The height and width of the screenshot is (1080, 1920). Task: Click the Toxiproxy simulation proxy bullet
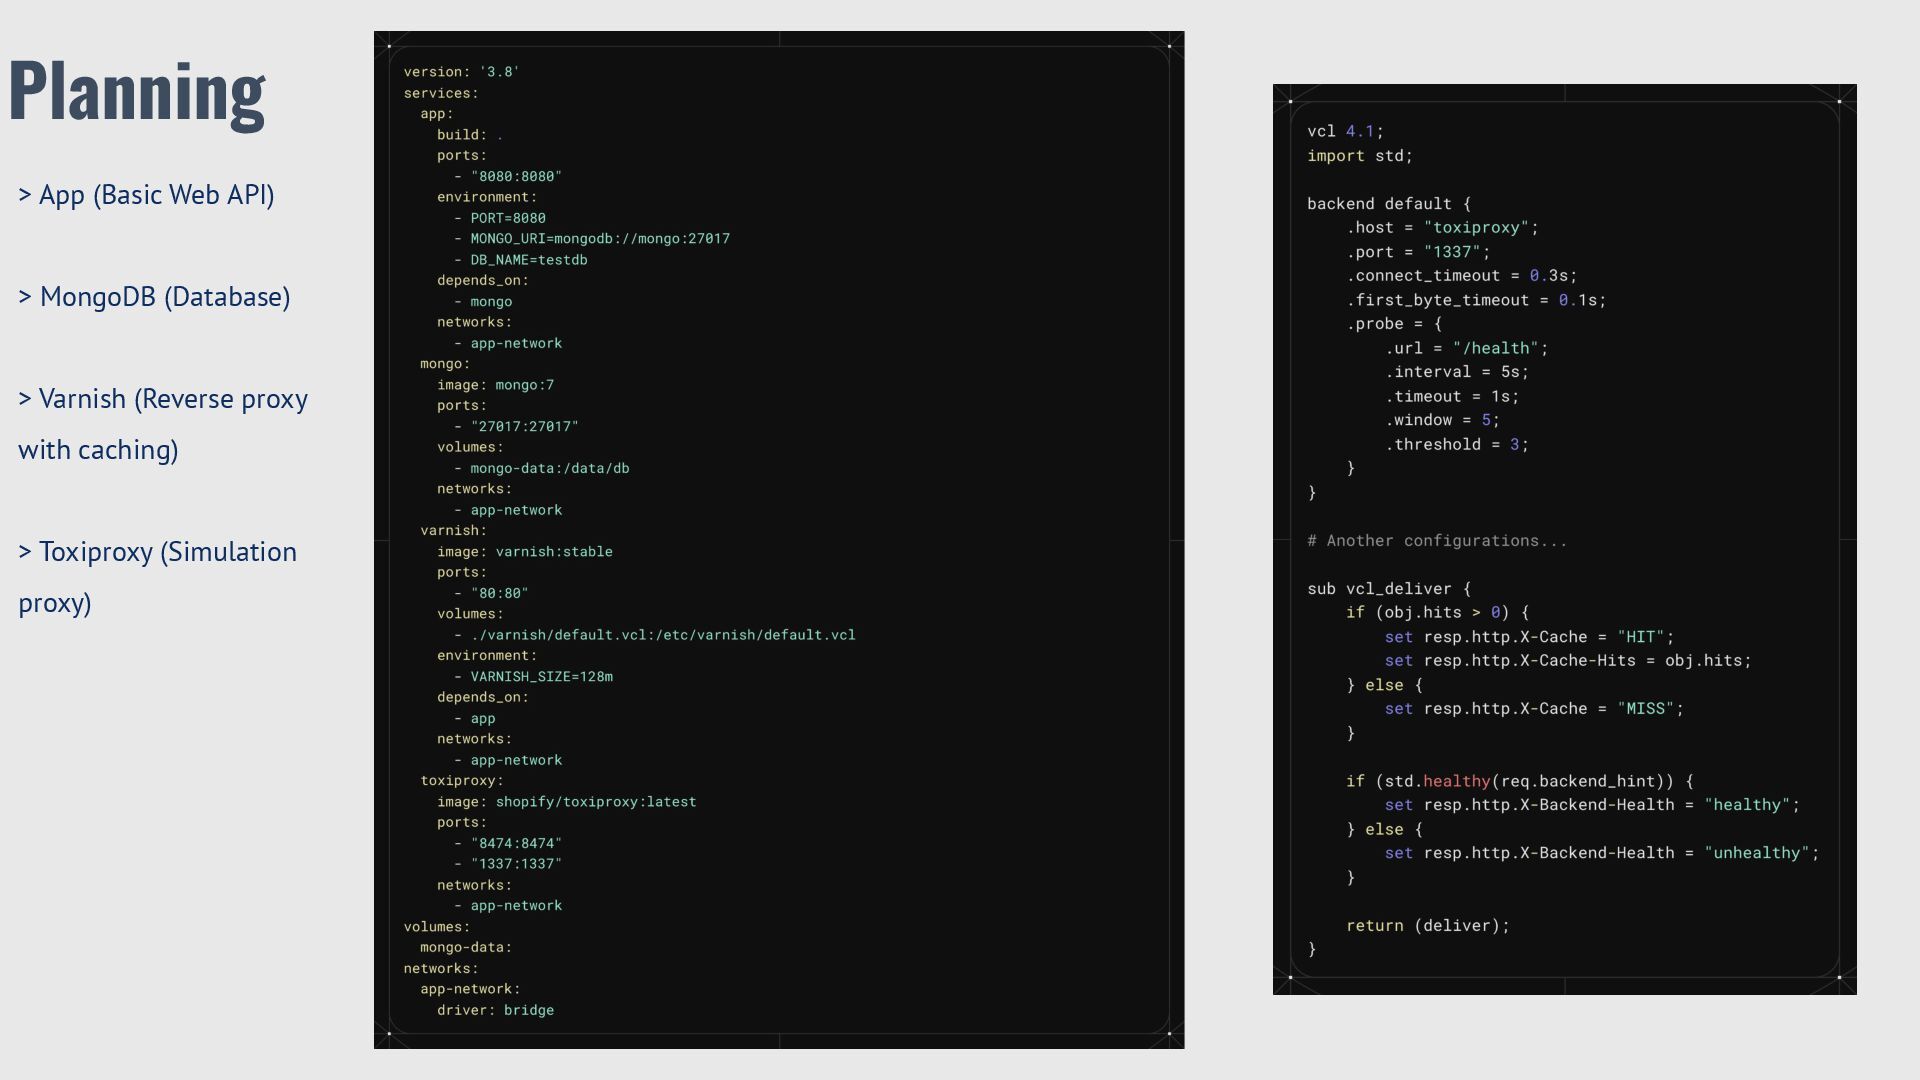pyautogui.click(x=157, y=577)
